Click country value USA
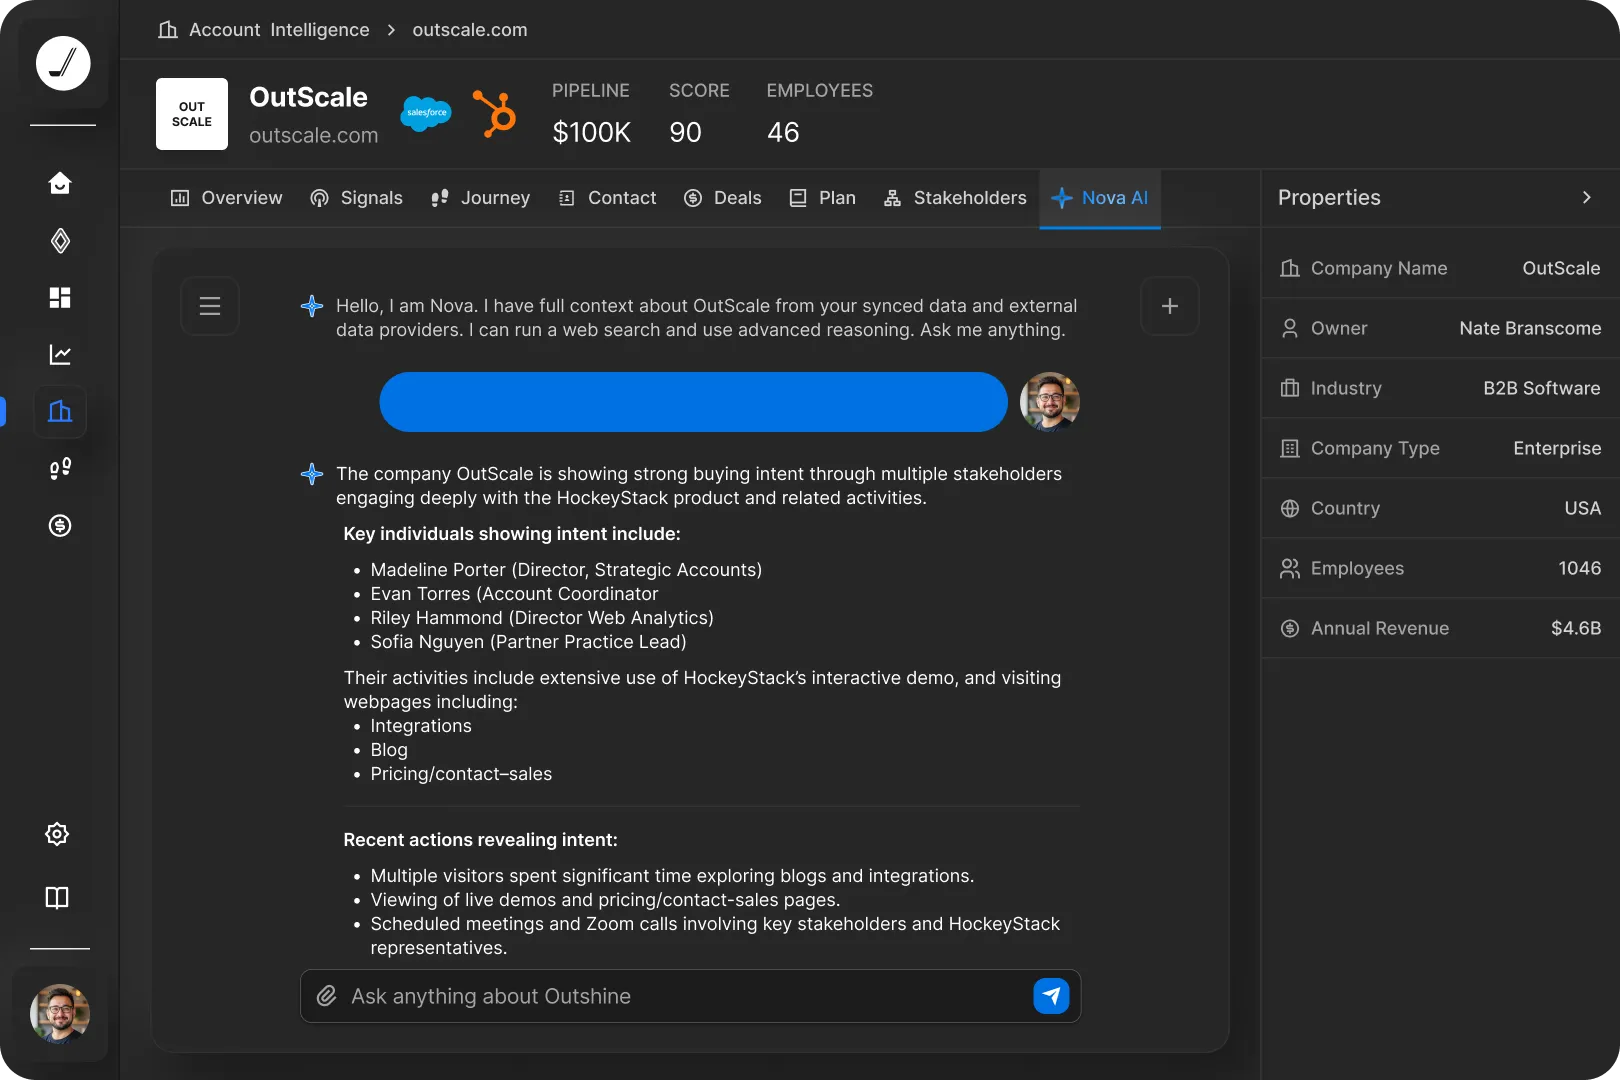Image resolution: width=1620 pixels, height=1080 pixels. [x=1583, y=508]
